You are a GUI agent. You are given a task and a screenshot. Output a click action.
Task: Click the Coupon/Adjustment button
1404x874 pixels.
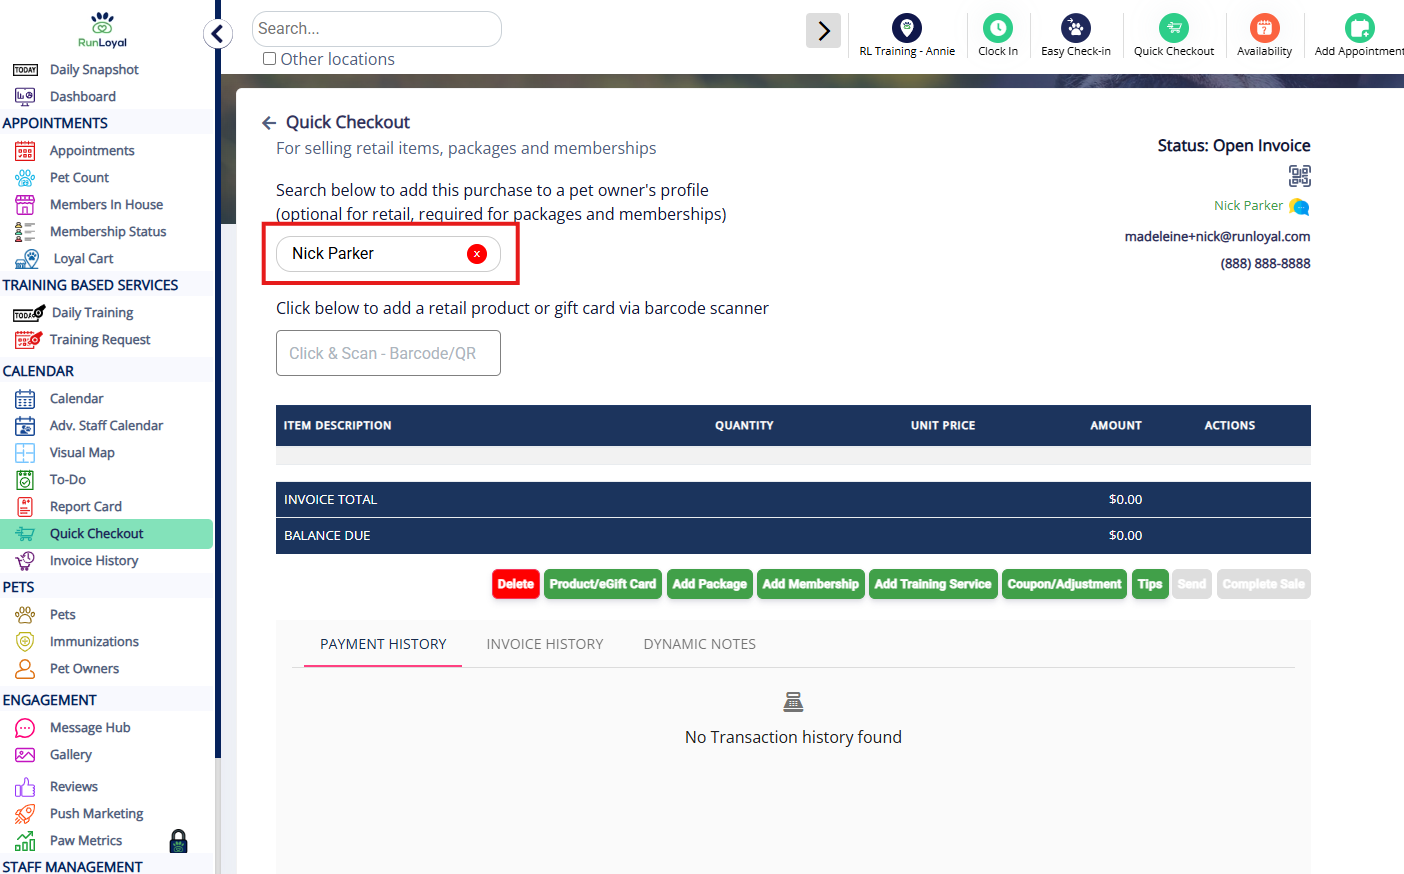[x=1065, y=584]
